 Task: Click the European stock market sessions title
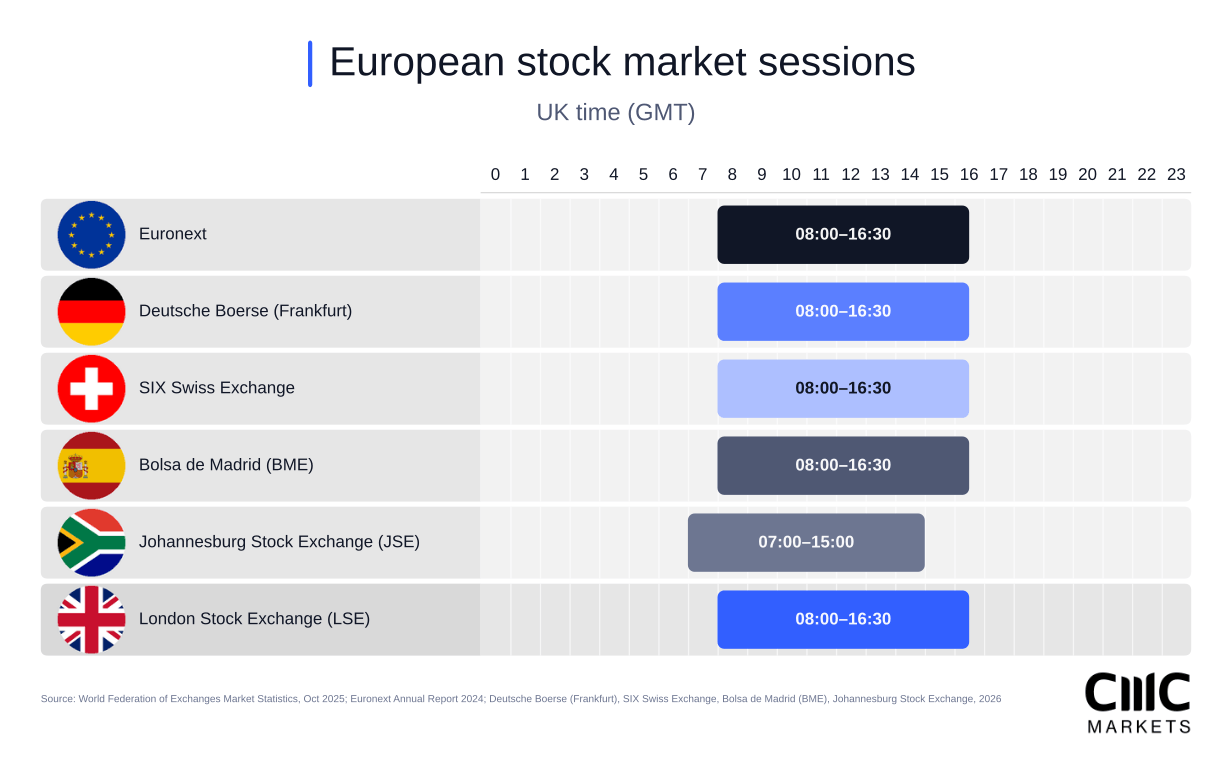pyautogui.click(x=622, y=62)
